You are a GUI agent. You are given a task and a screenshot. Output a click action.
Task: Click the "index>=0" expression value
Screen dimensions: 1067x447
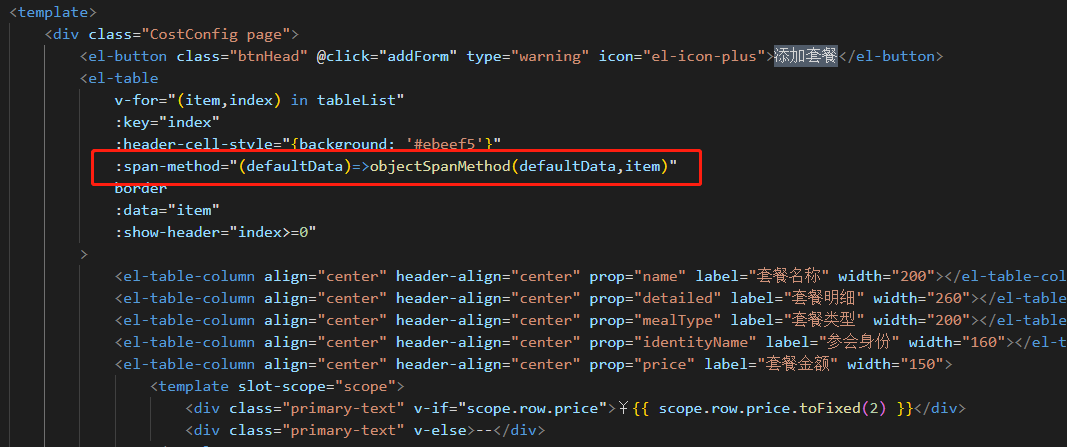click(273, 232)
